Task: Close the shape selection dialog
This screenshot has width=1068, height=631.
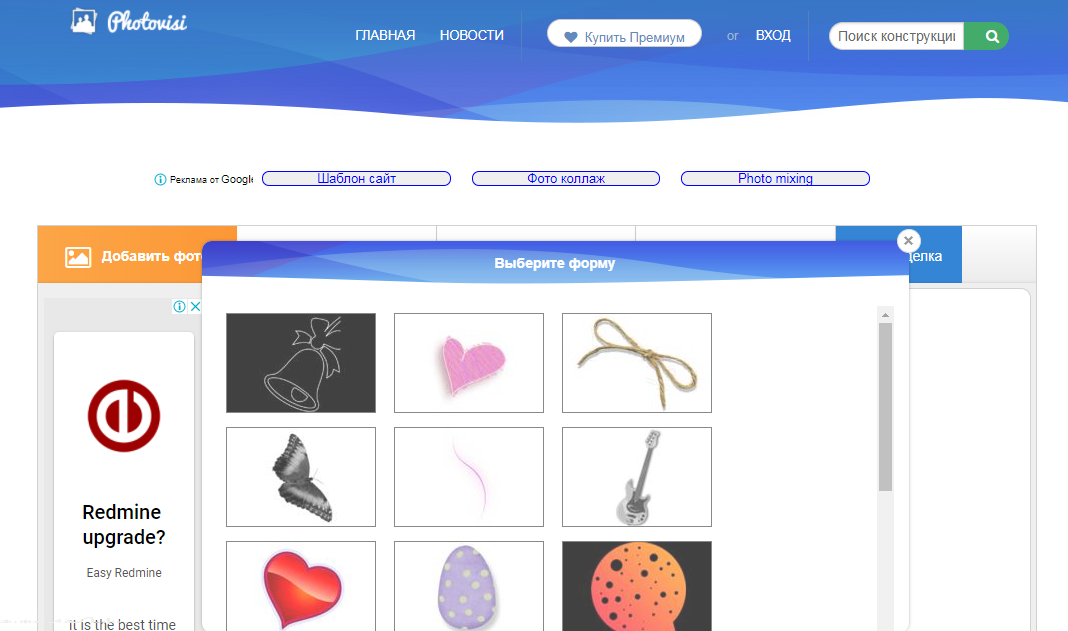Action: click(908, 241)
